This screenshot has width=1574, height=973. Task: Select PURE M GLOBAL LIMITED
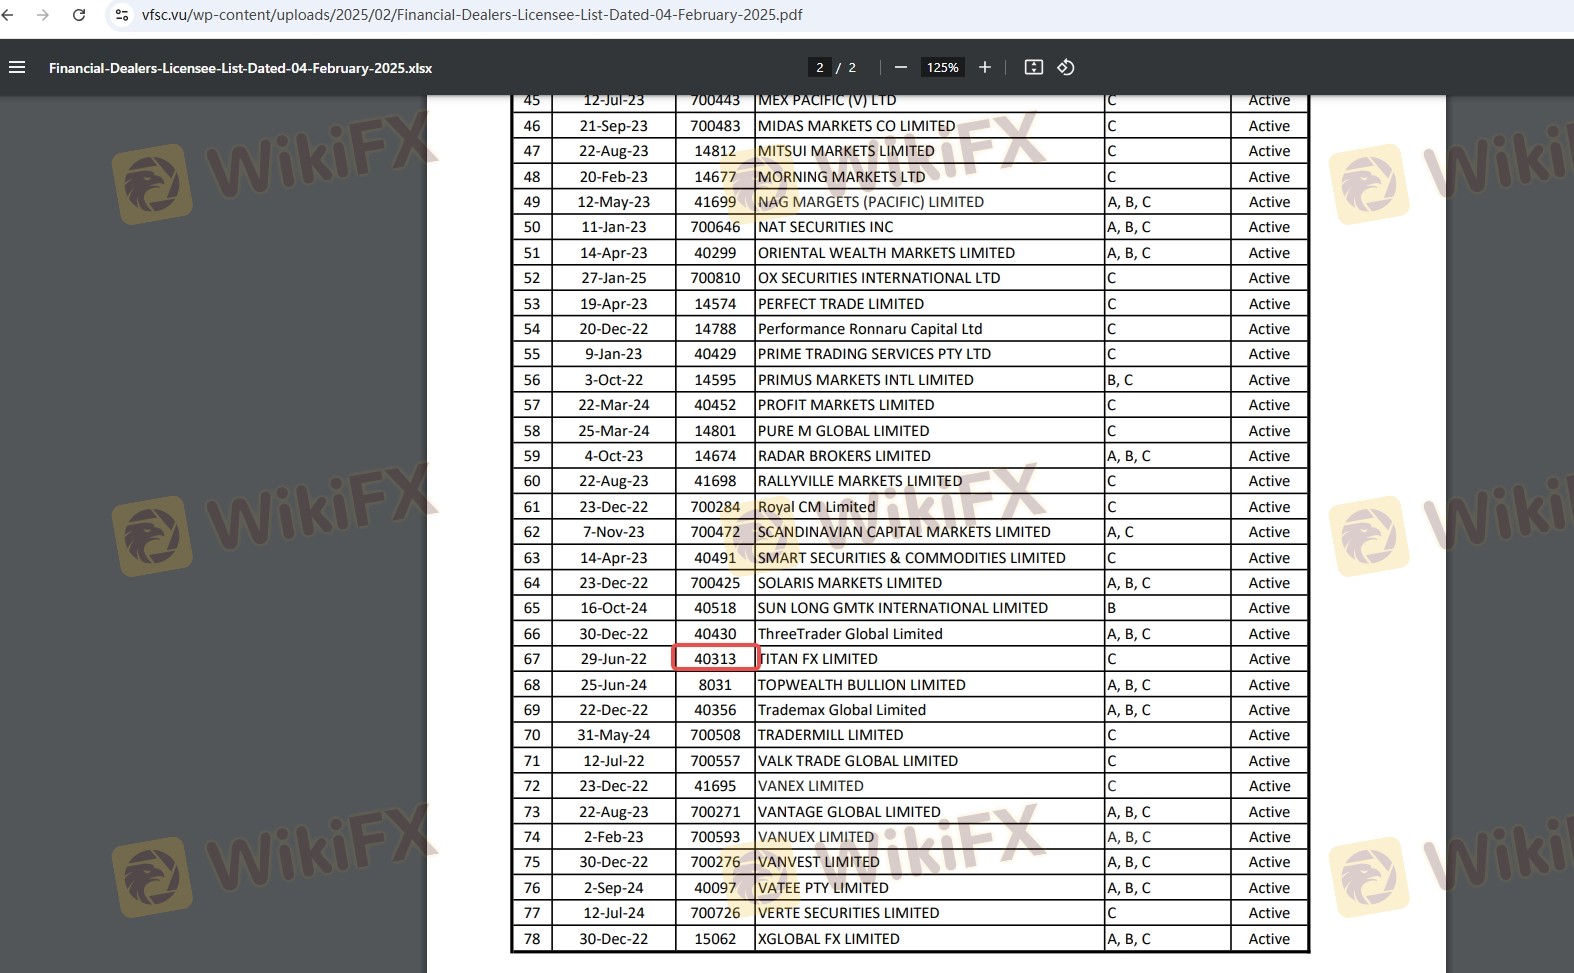844,431
